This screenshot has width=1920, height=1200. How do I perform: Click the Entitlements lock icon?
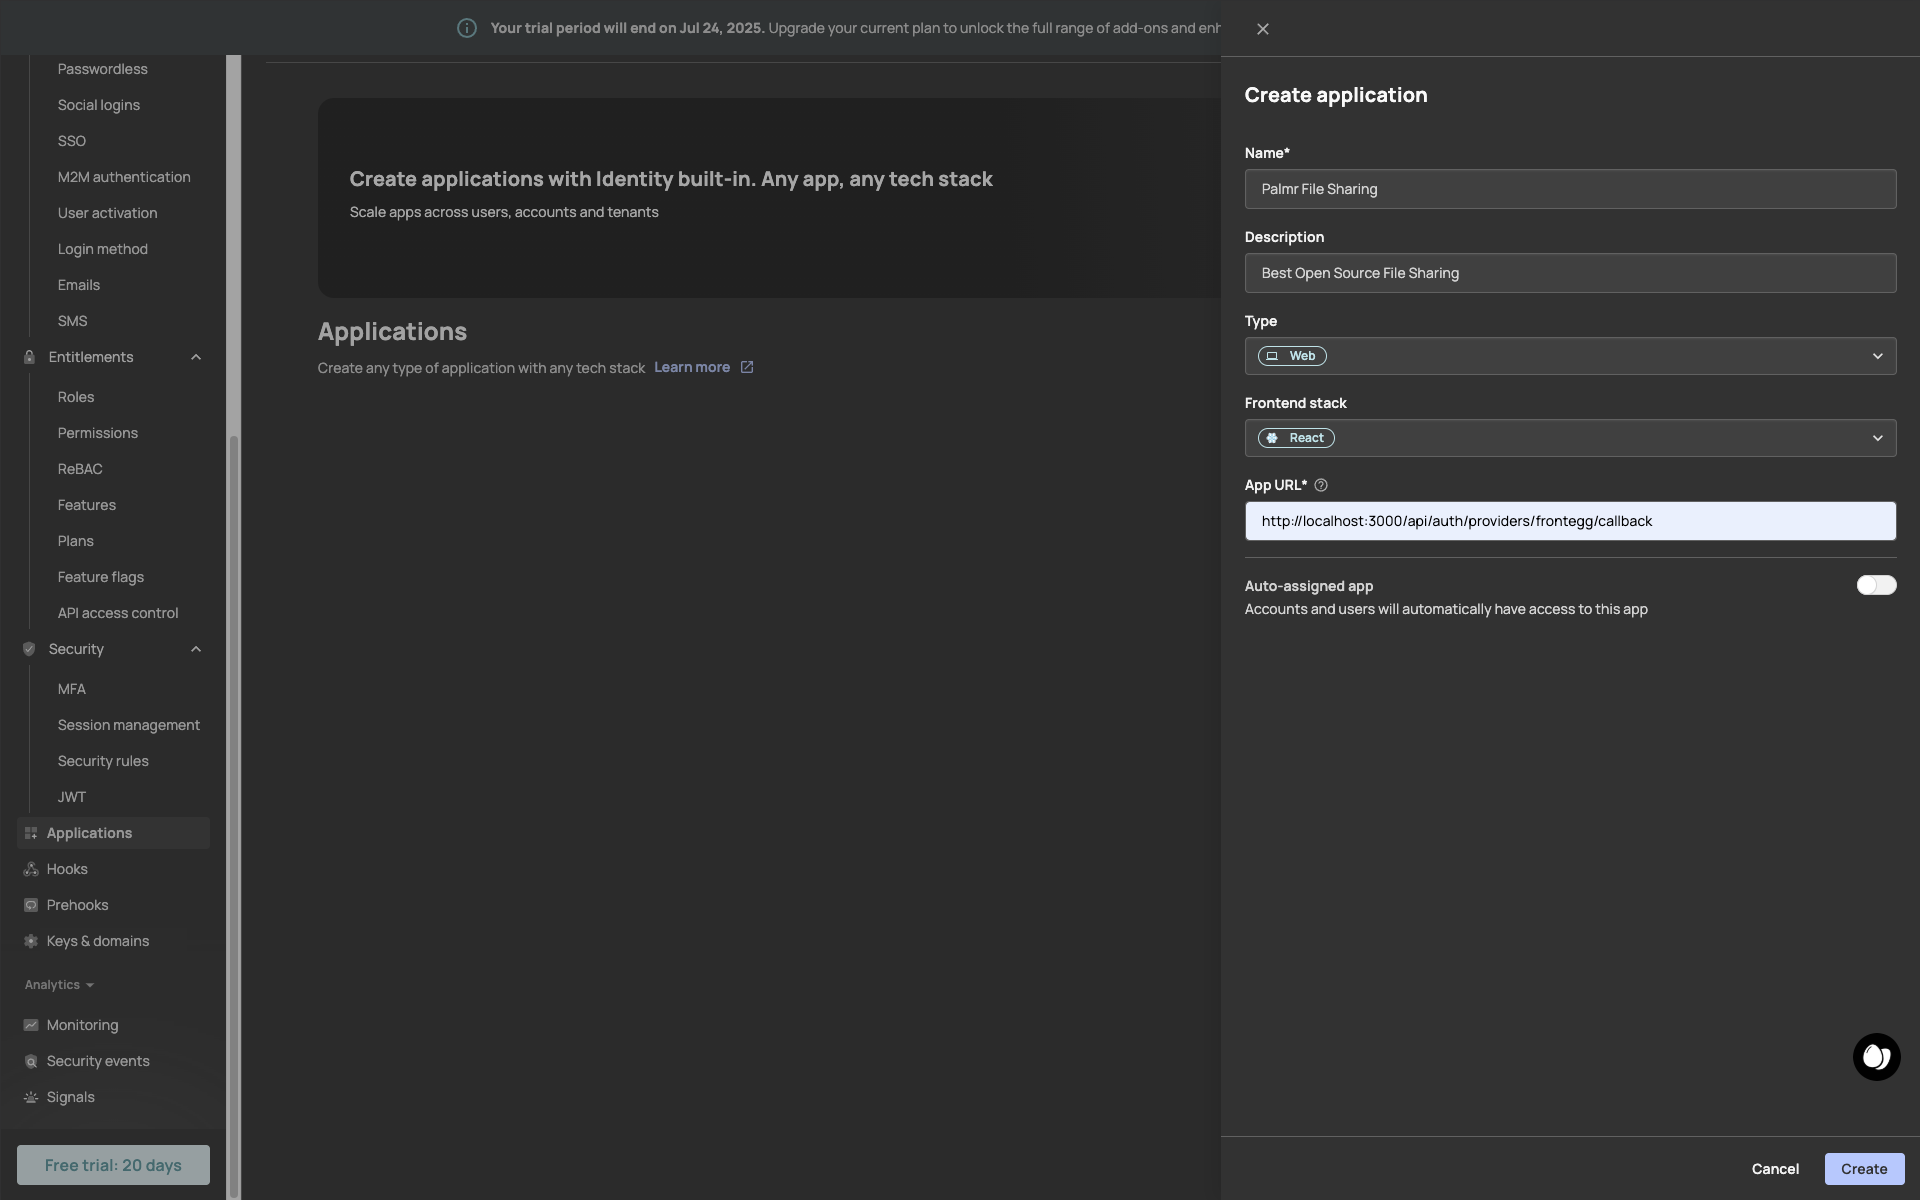[29, 357]
